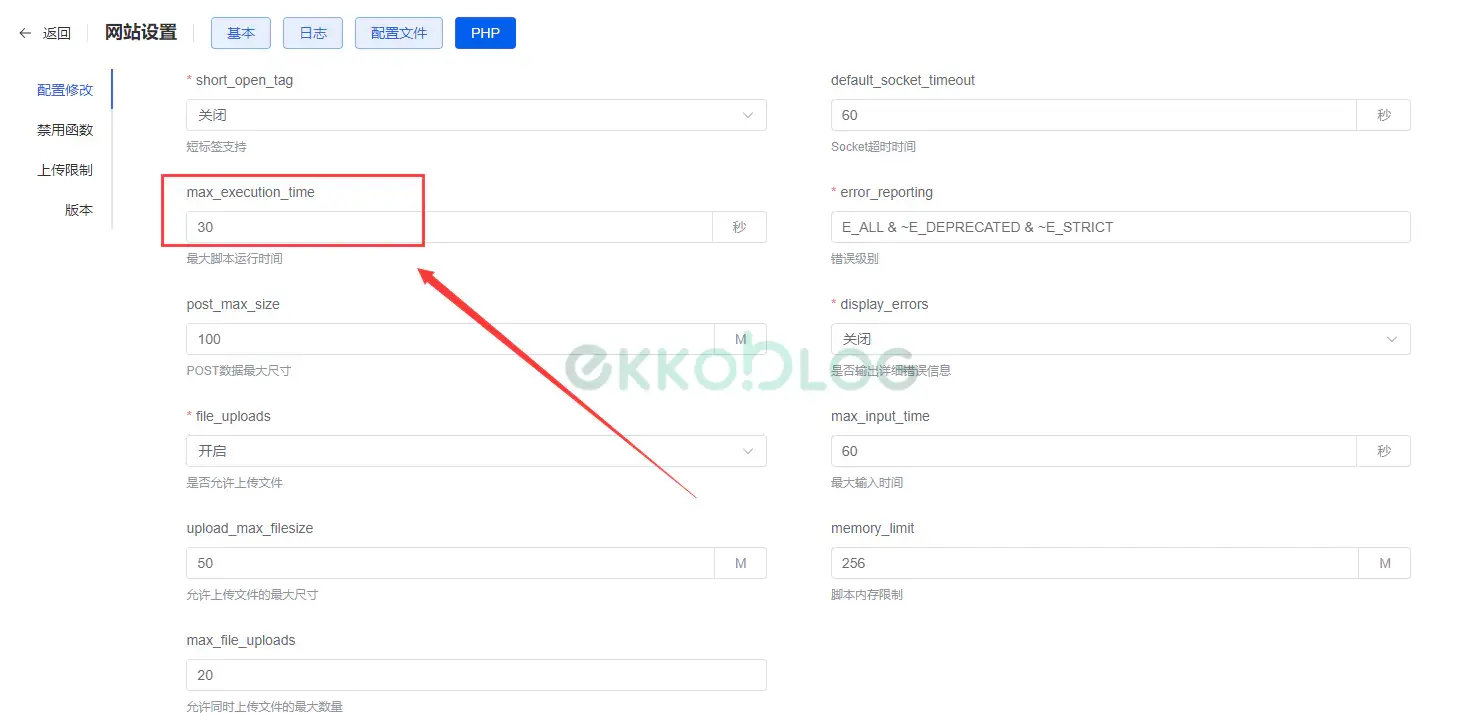The width and height of the screenshot is (1460, 713).
Task: Expand the display_errors dropdown
Action: (1120, 339)
